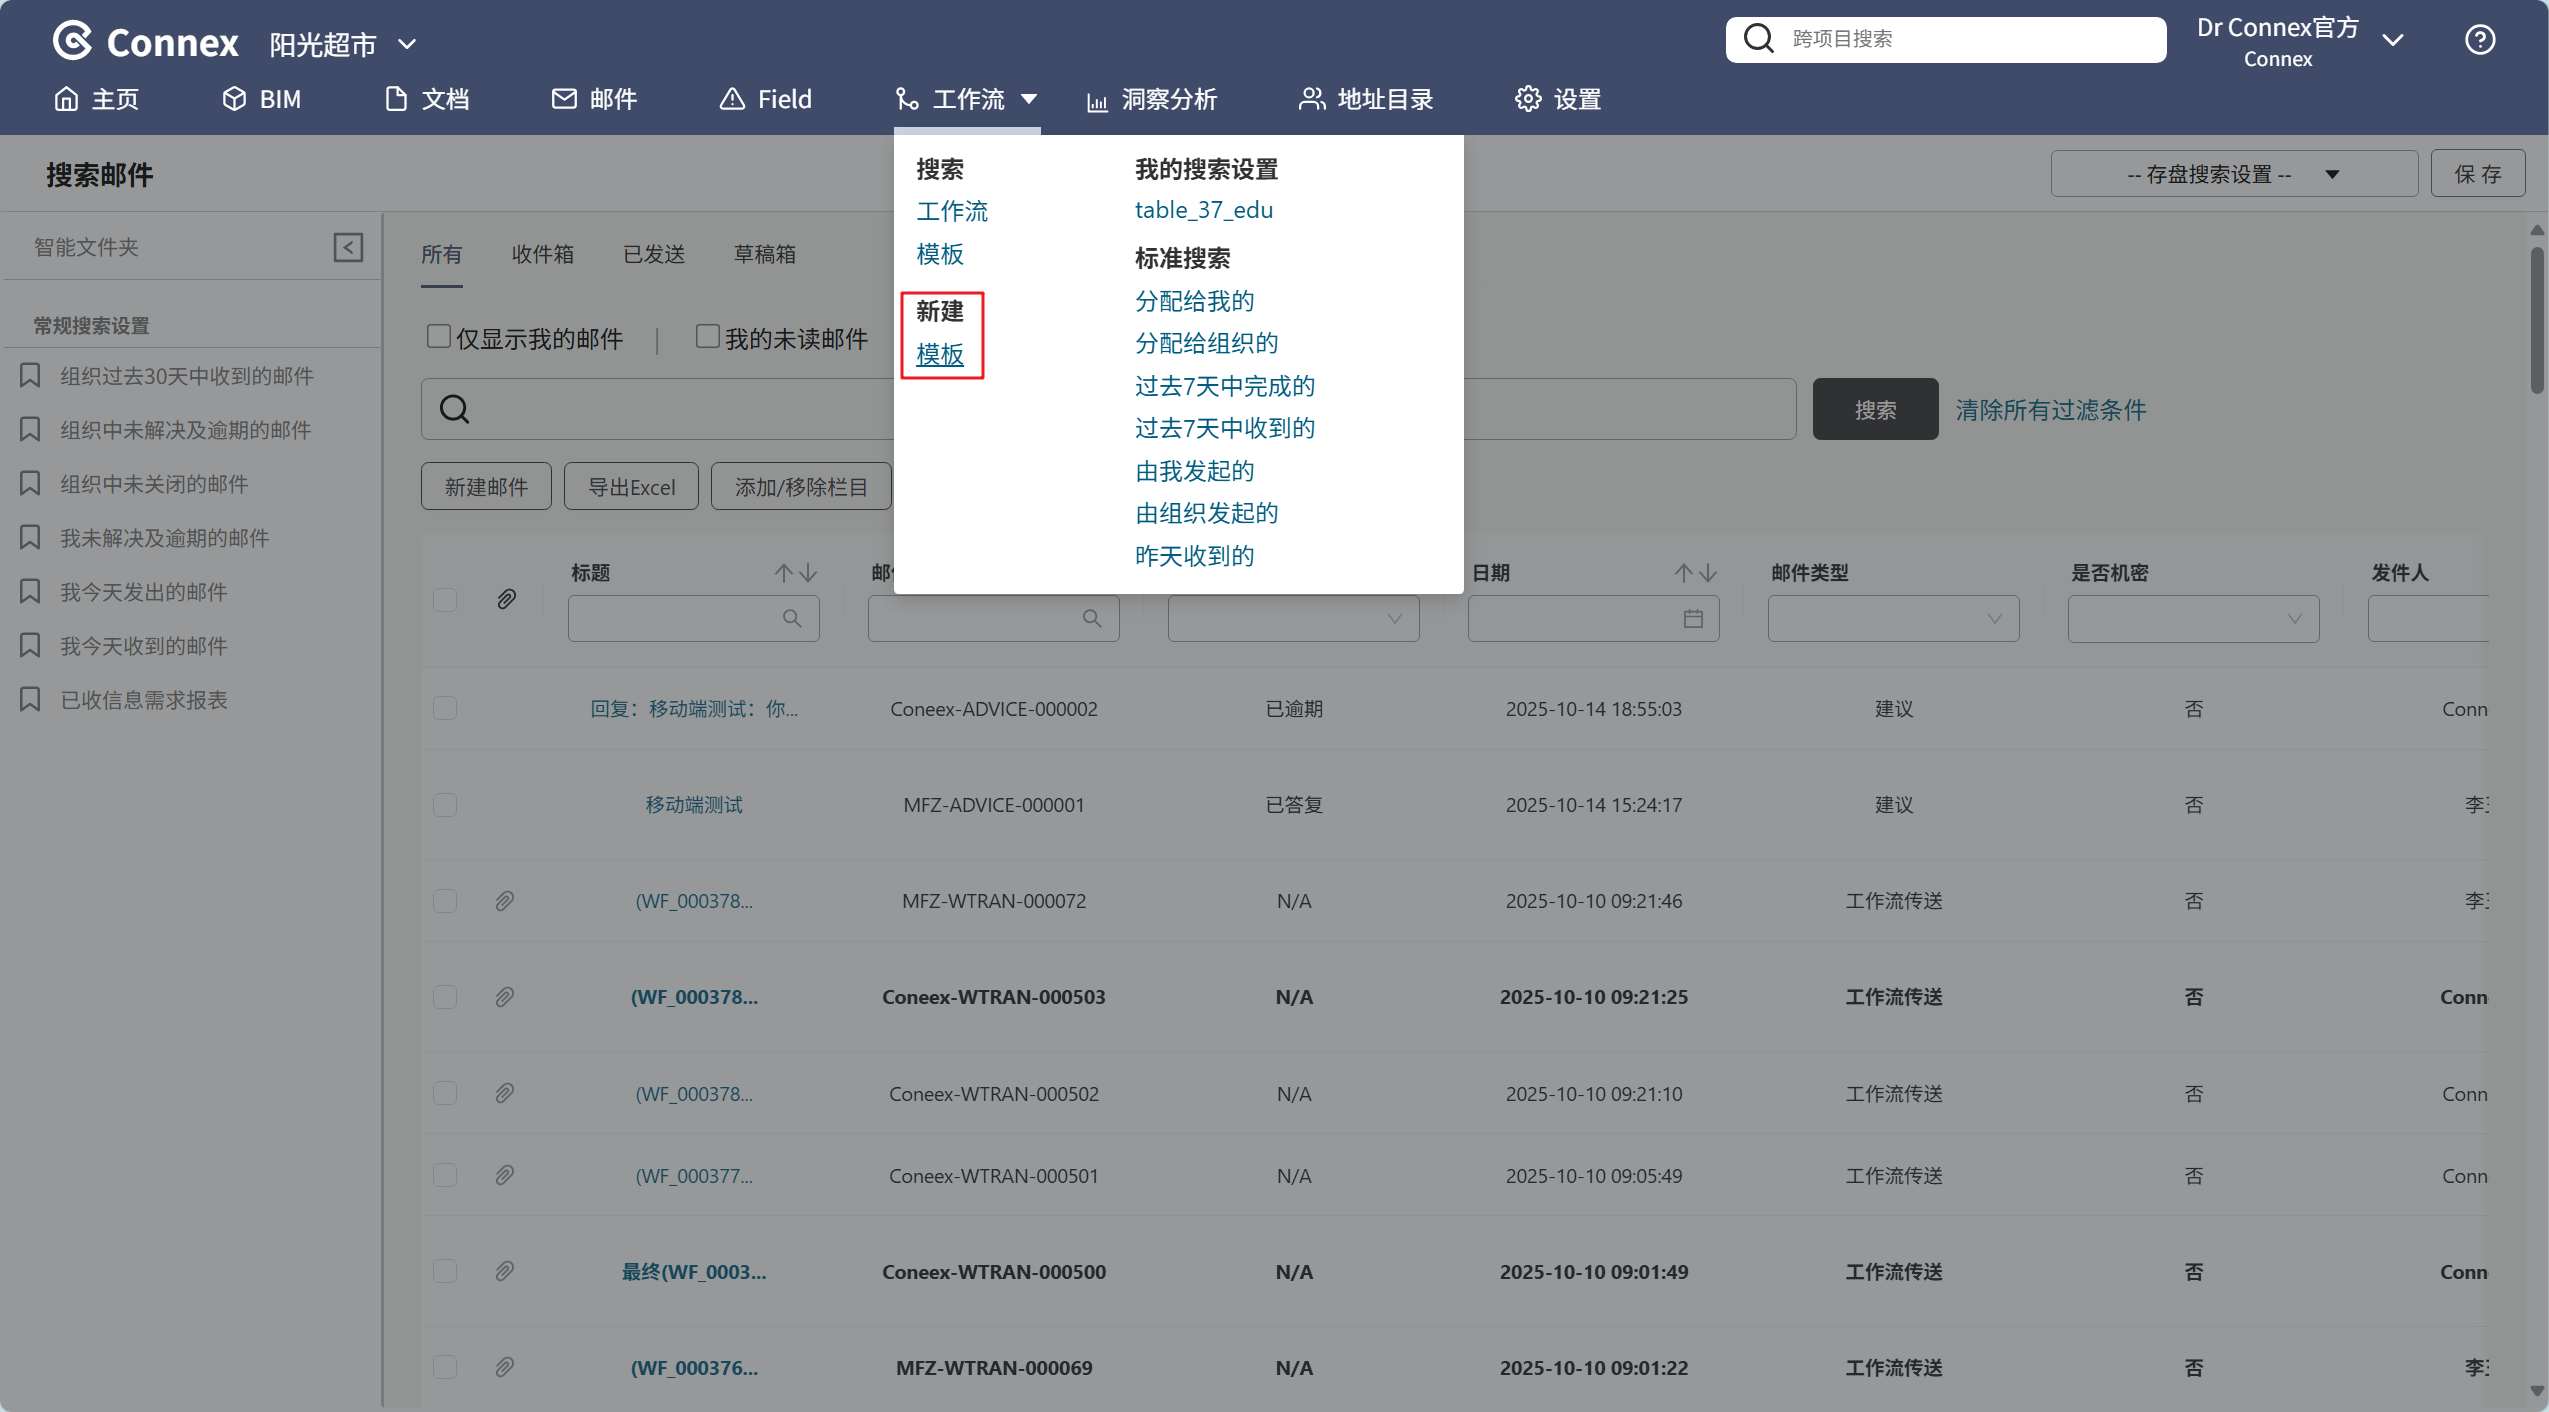
Task: Open the 存盘搜索设置 dropdown
Action: pyautogui.click(x=2233, y=174)
